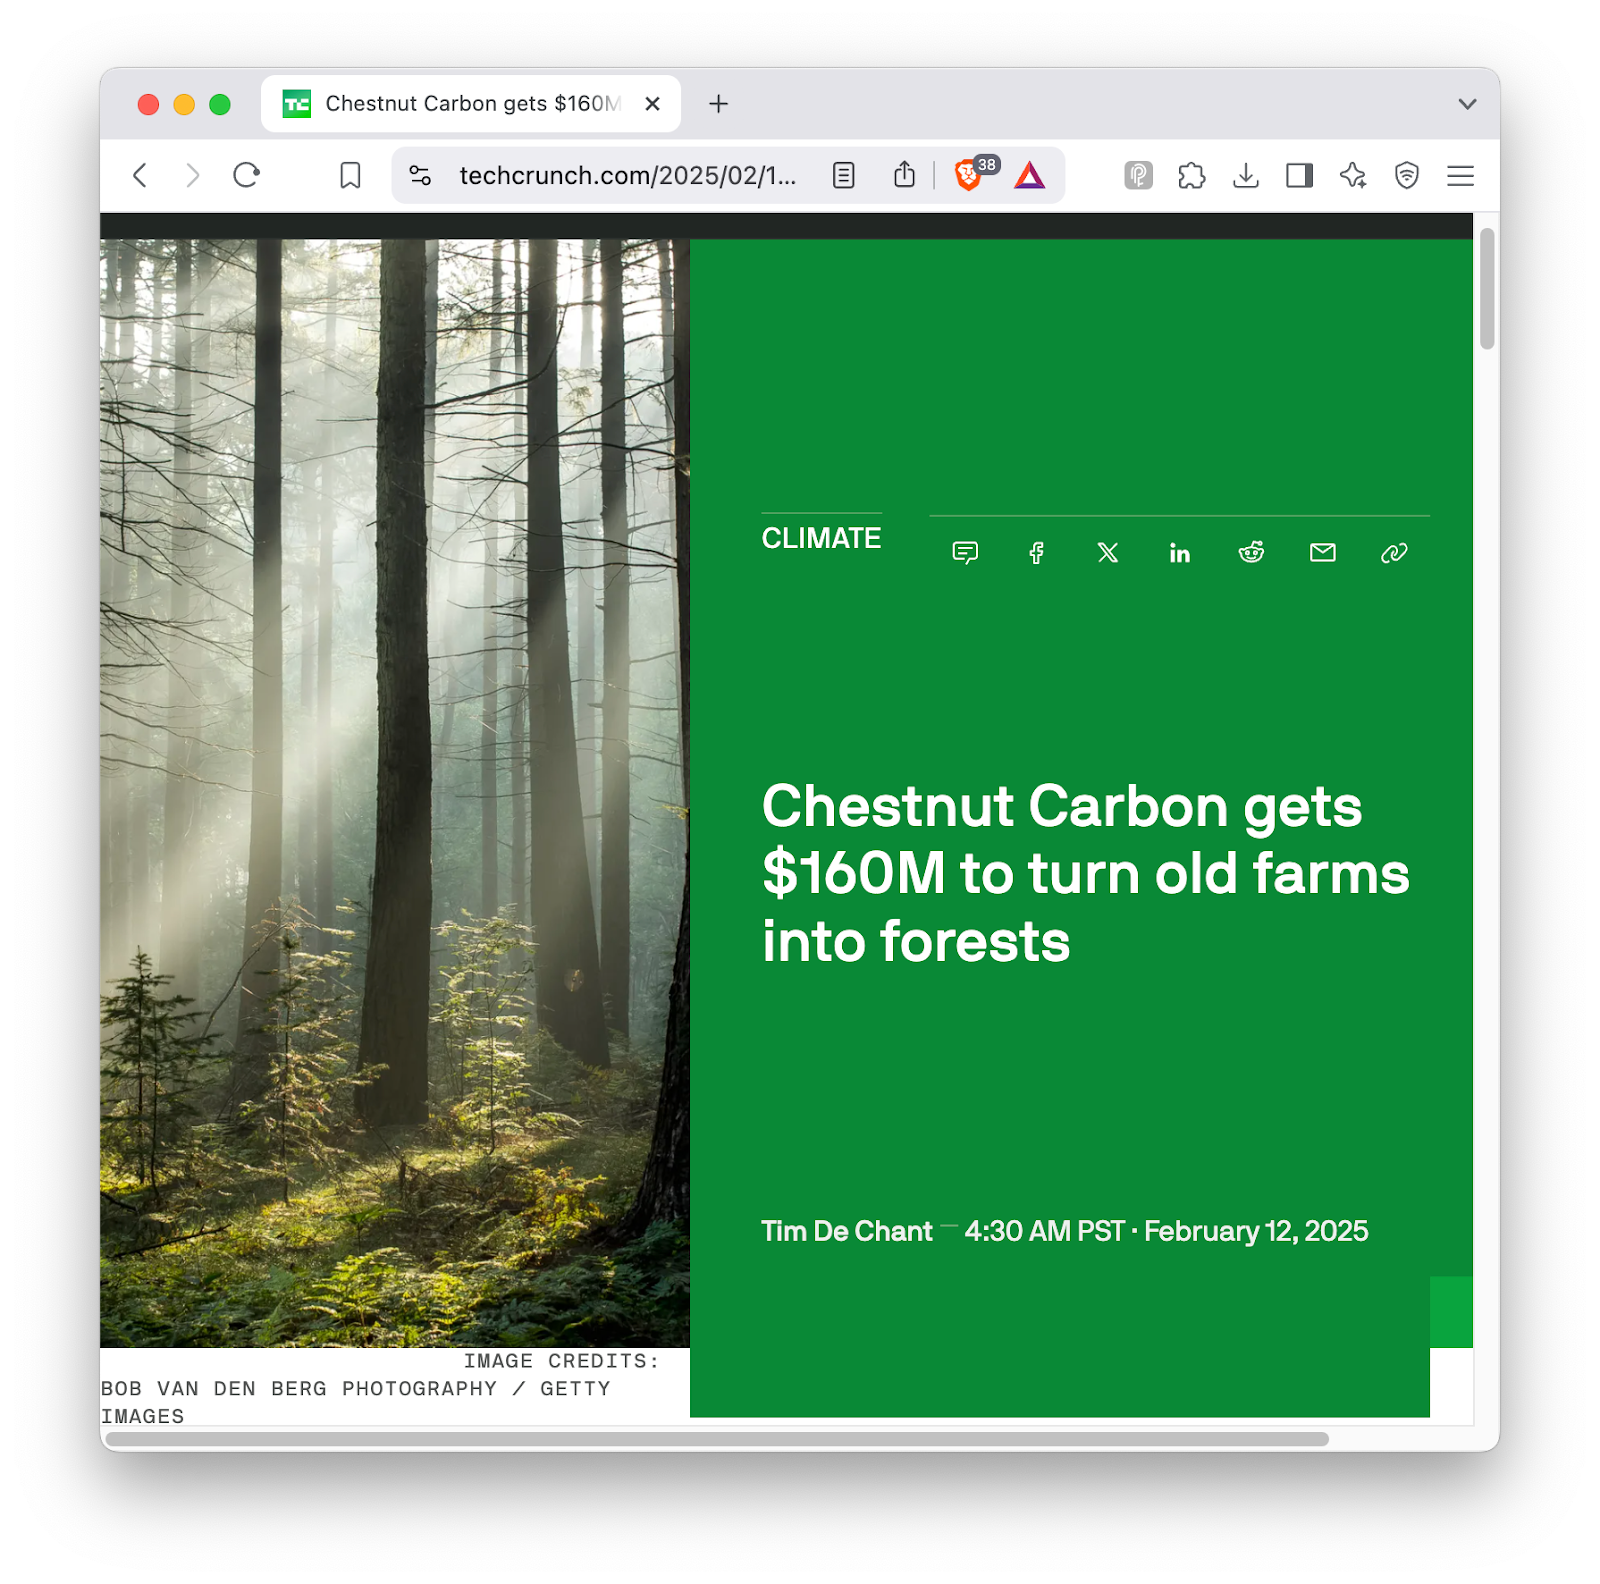Click the article headline text
The image size is (1600, 1584).
[1086, 874]
